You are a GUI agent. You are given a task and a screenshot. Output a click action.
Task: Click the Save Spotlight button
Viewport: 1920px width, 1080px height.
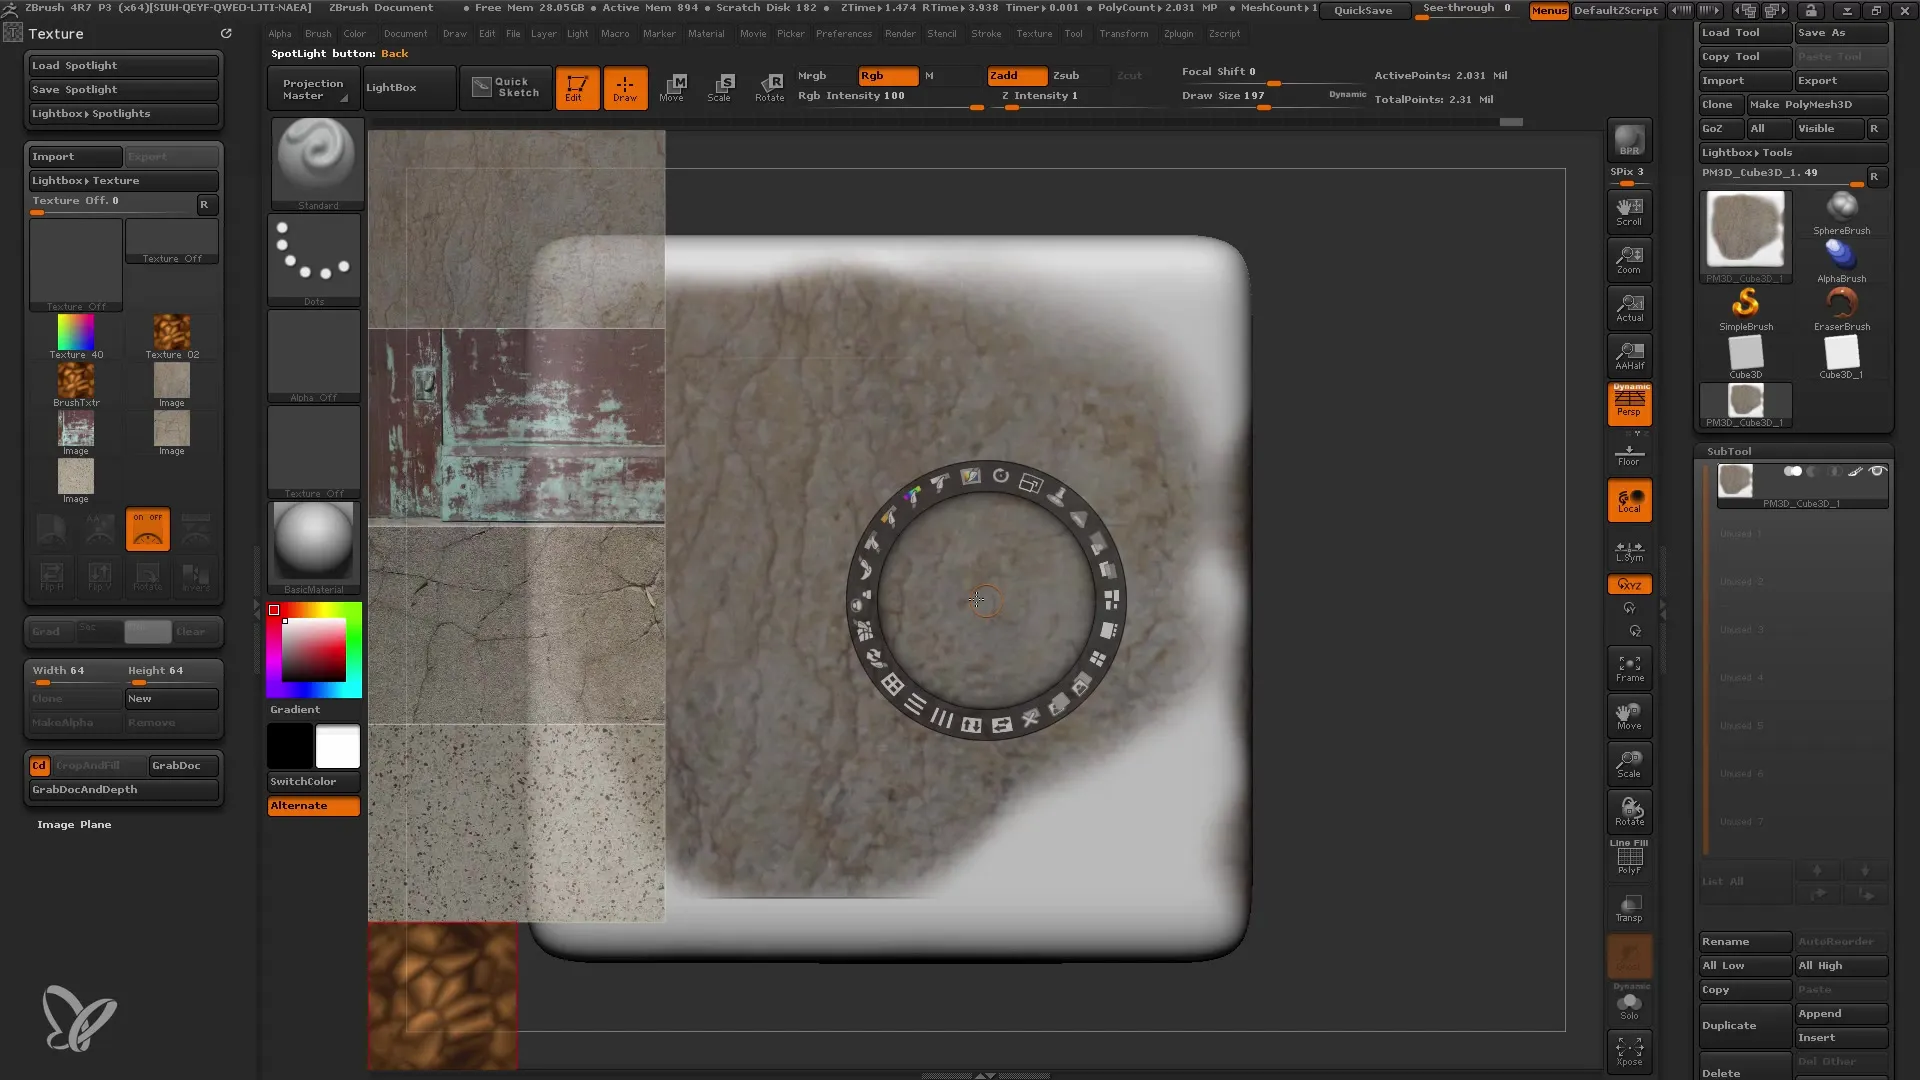tap(124, 89)
